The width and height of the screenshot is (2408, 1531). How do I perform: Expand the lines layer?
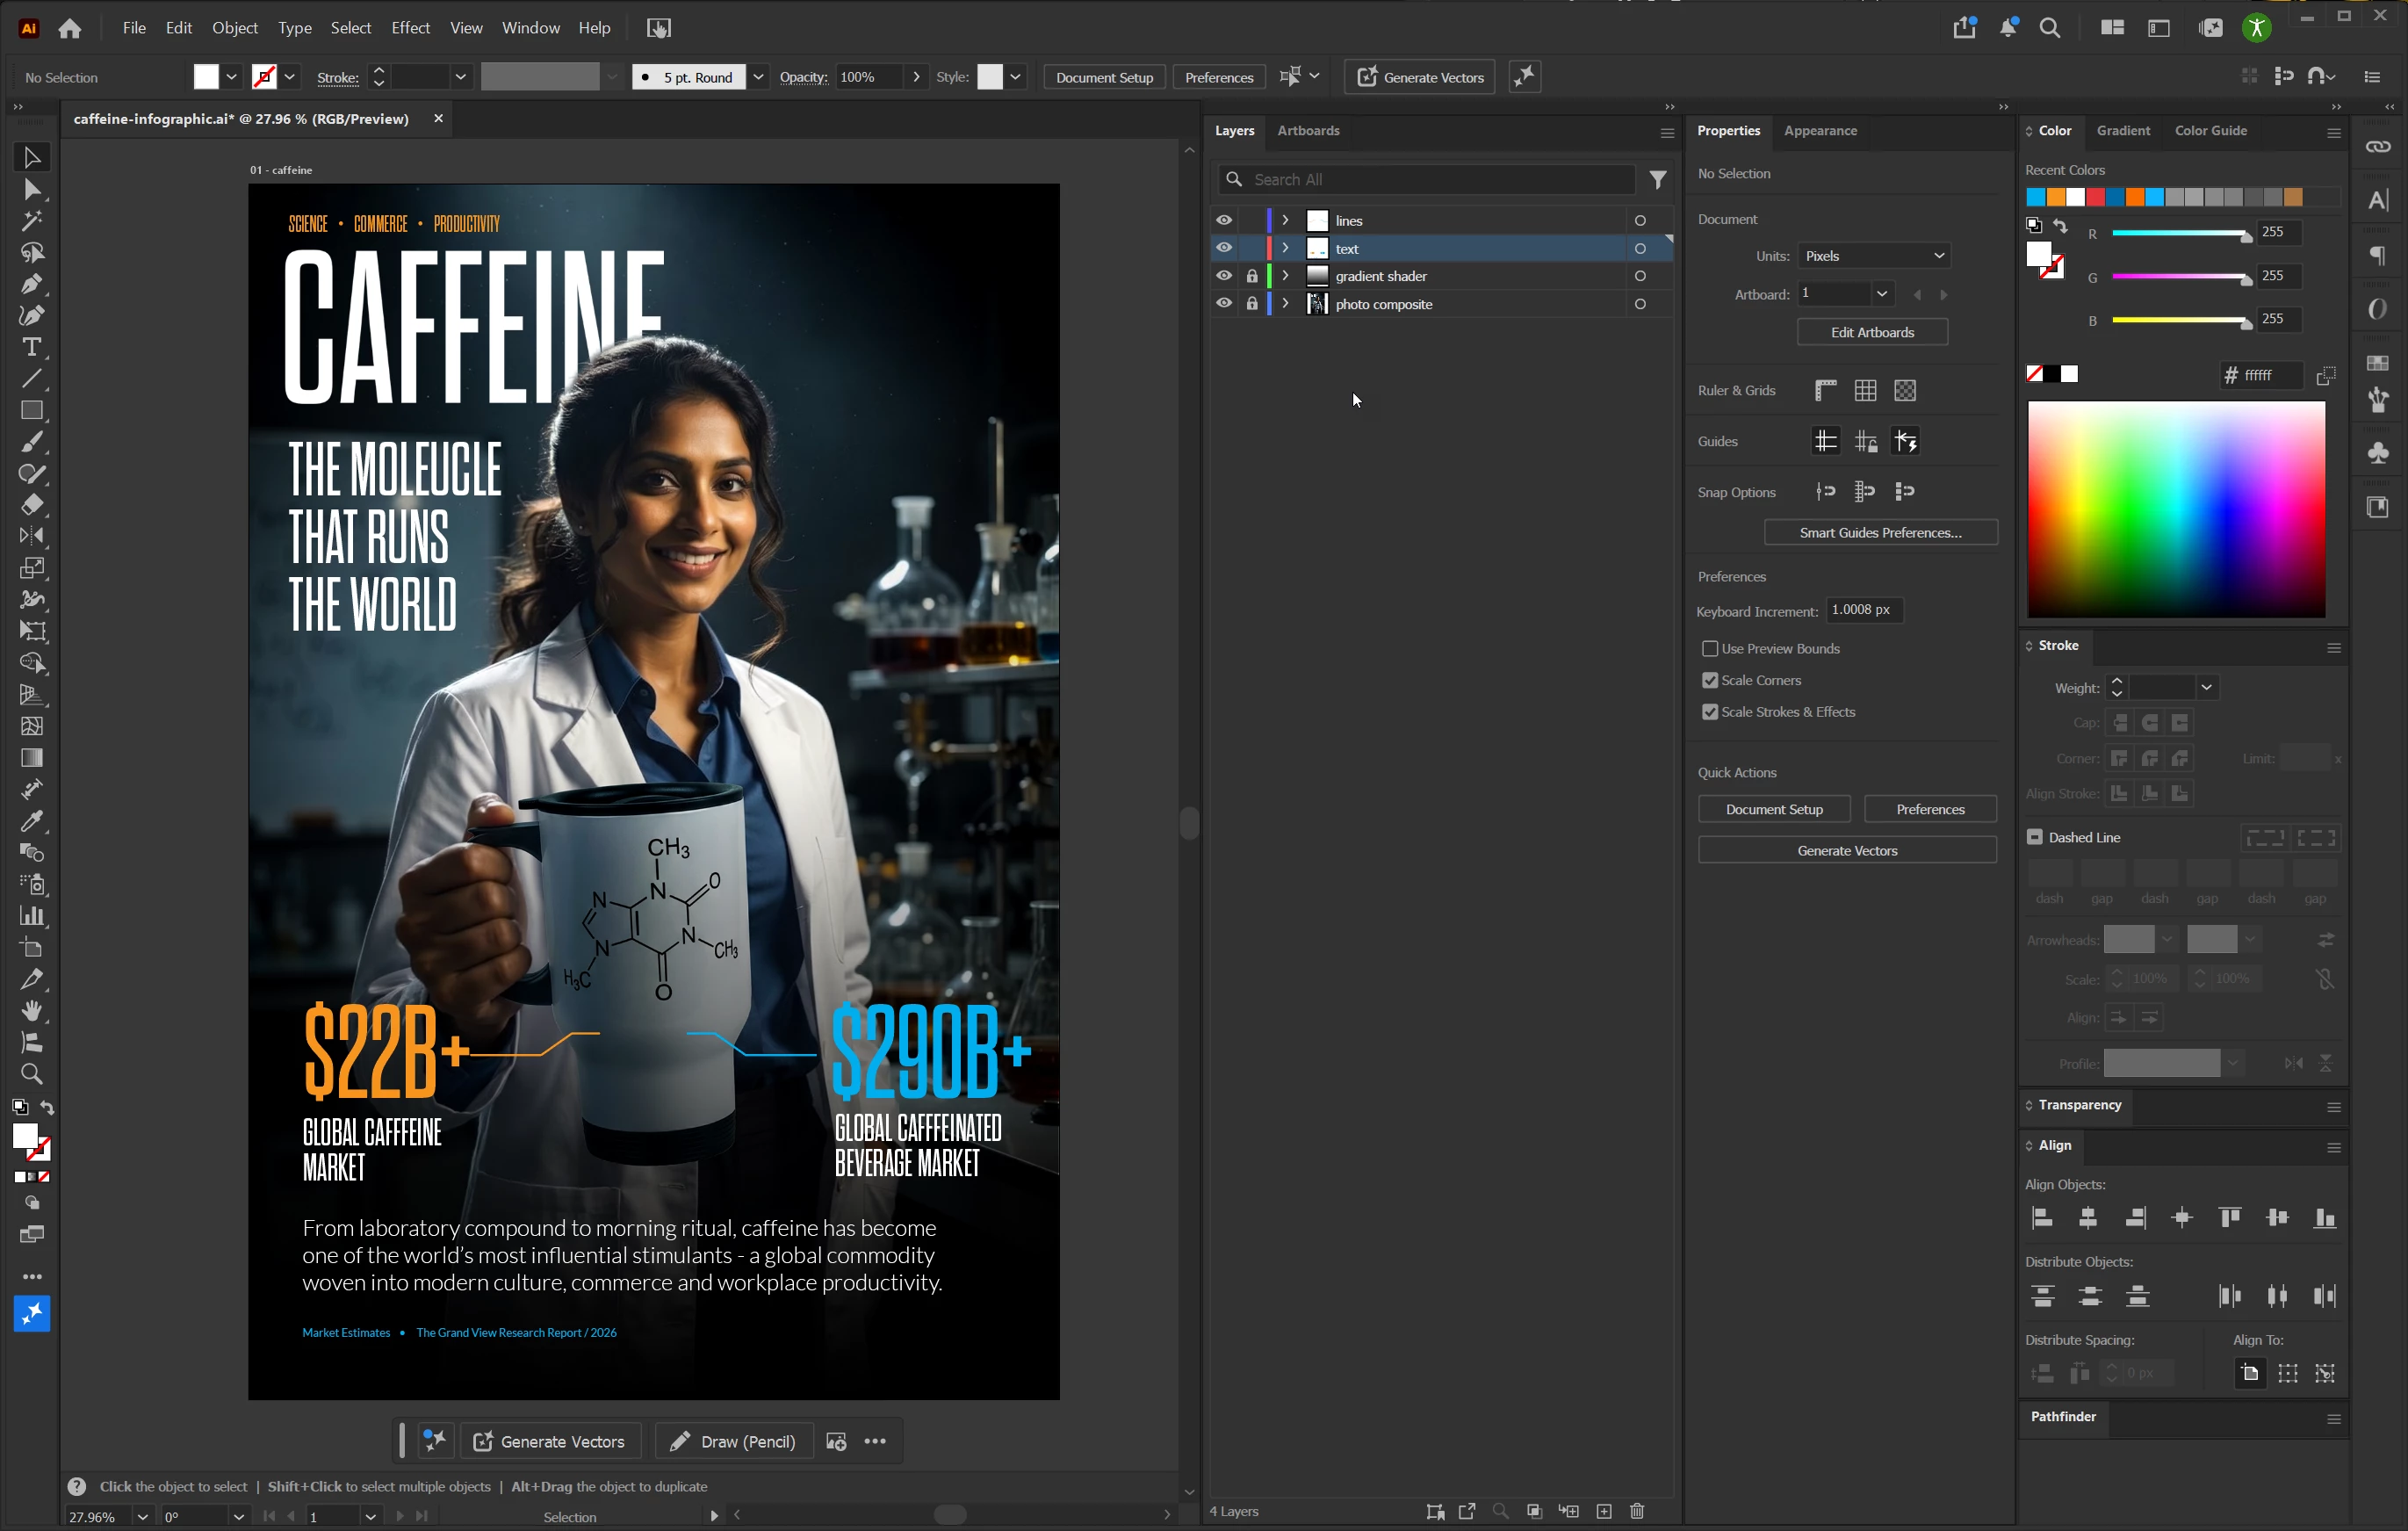pyautogui.click(x=1286, y=220)
